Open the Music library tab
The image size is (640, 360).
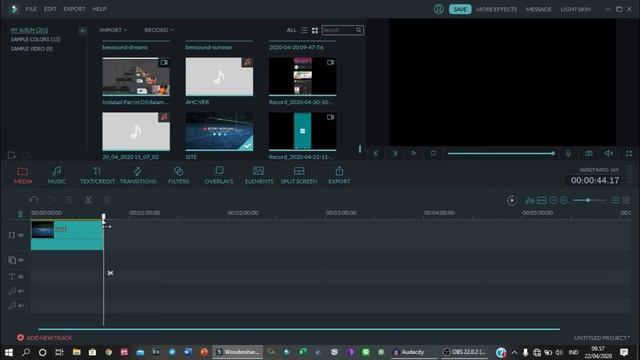coord(57,175)
